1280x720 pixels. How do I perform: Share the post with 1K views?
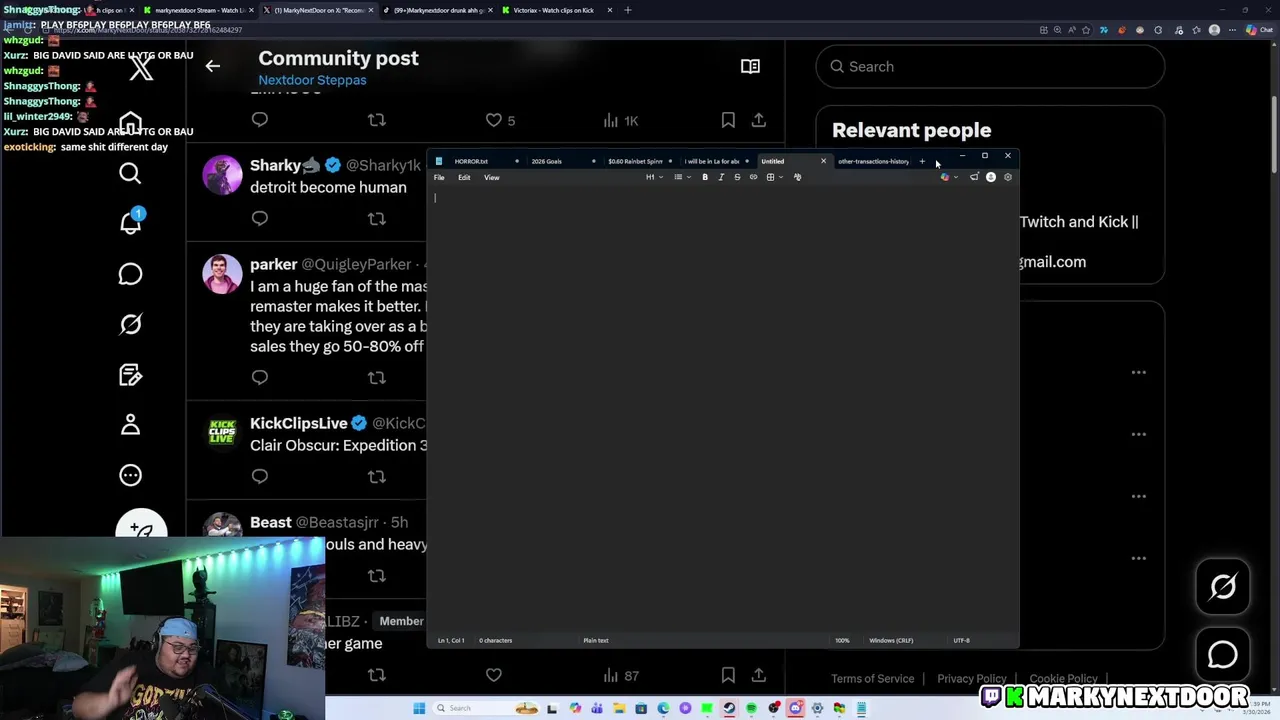tap(759, 120)
